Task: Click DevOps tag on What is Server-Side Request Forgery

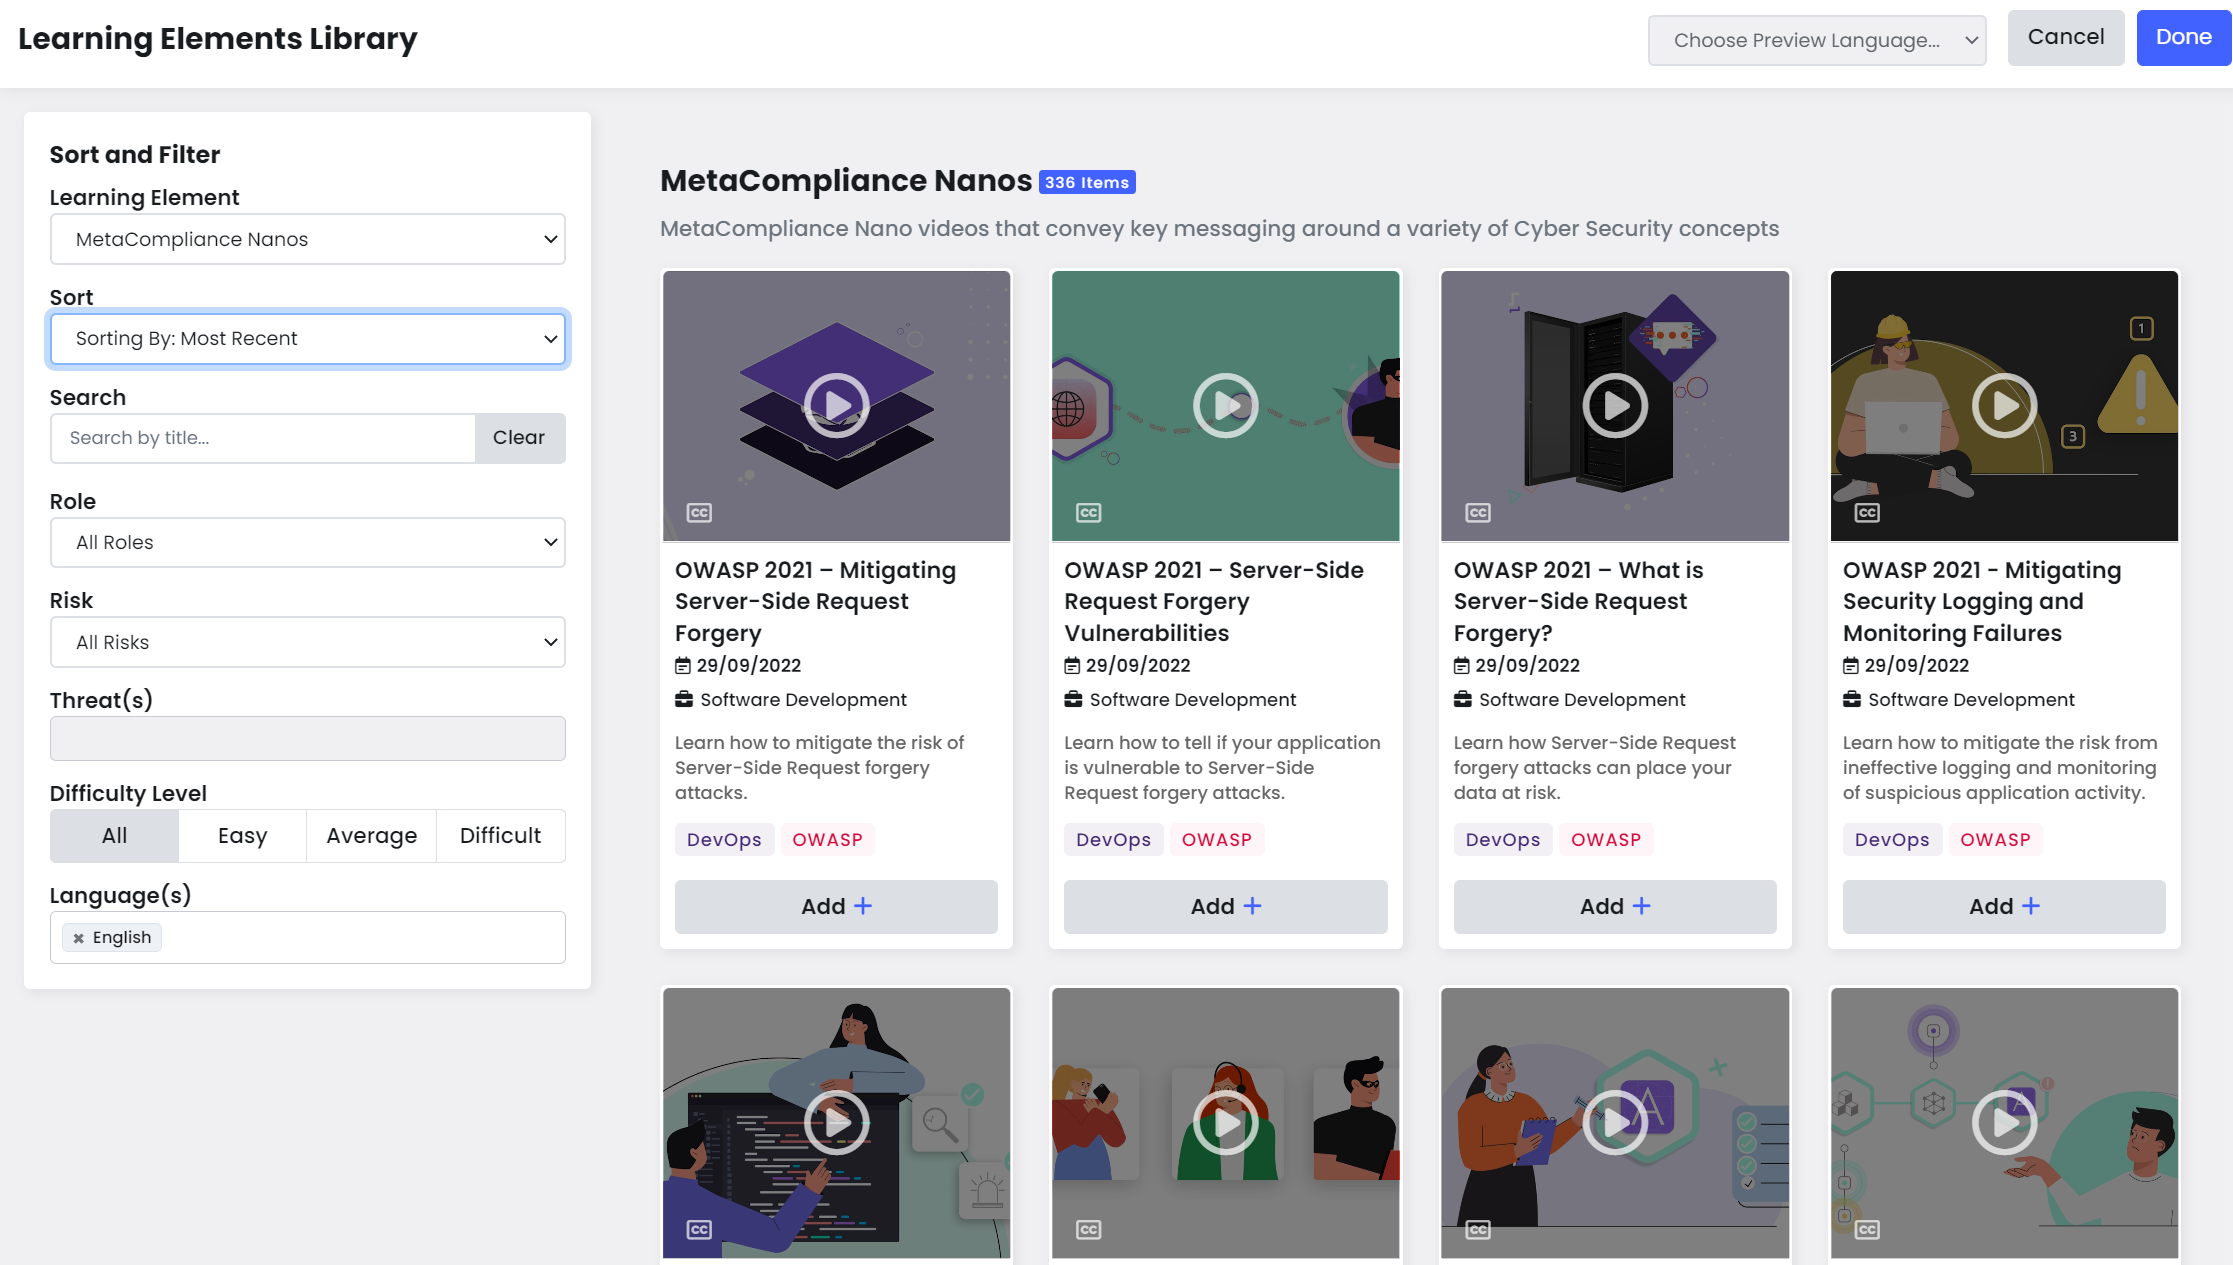Action: (1503, 840)
